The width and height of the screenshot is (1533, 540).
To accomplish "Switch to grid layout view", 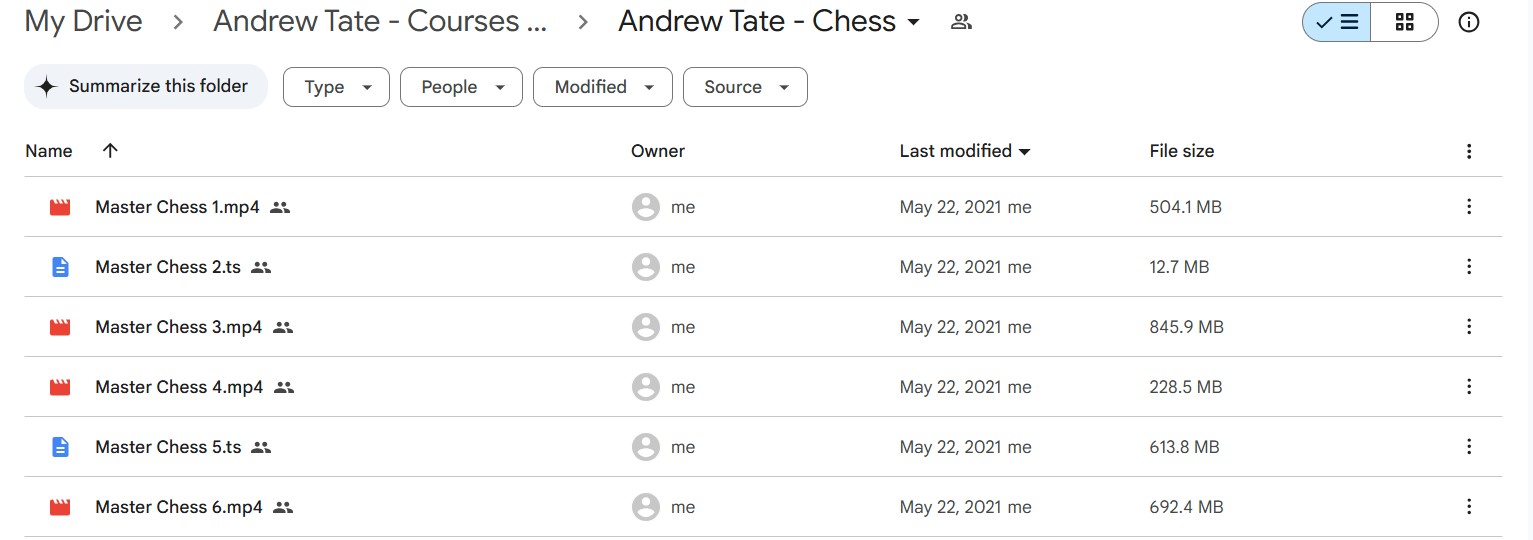I will point(1404,22).
